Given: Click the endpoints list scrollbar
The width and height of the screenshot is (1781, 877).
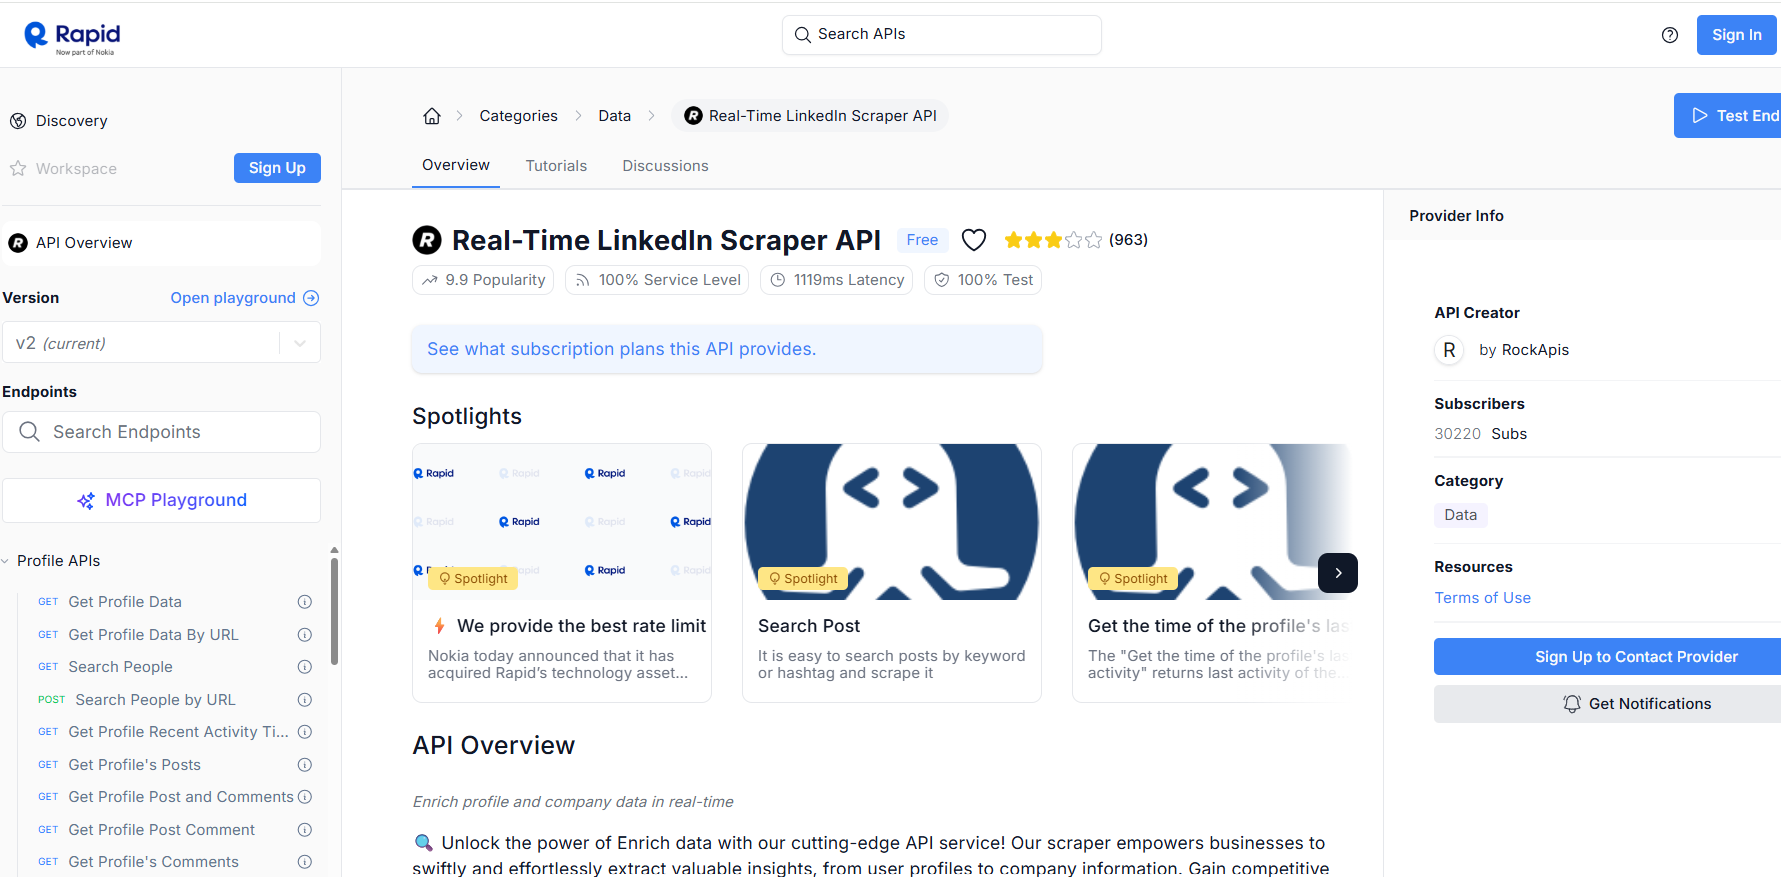Looking at the screenshot, I should click(x=334, y=610).
